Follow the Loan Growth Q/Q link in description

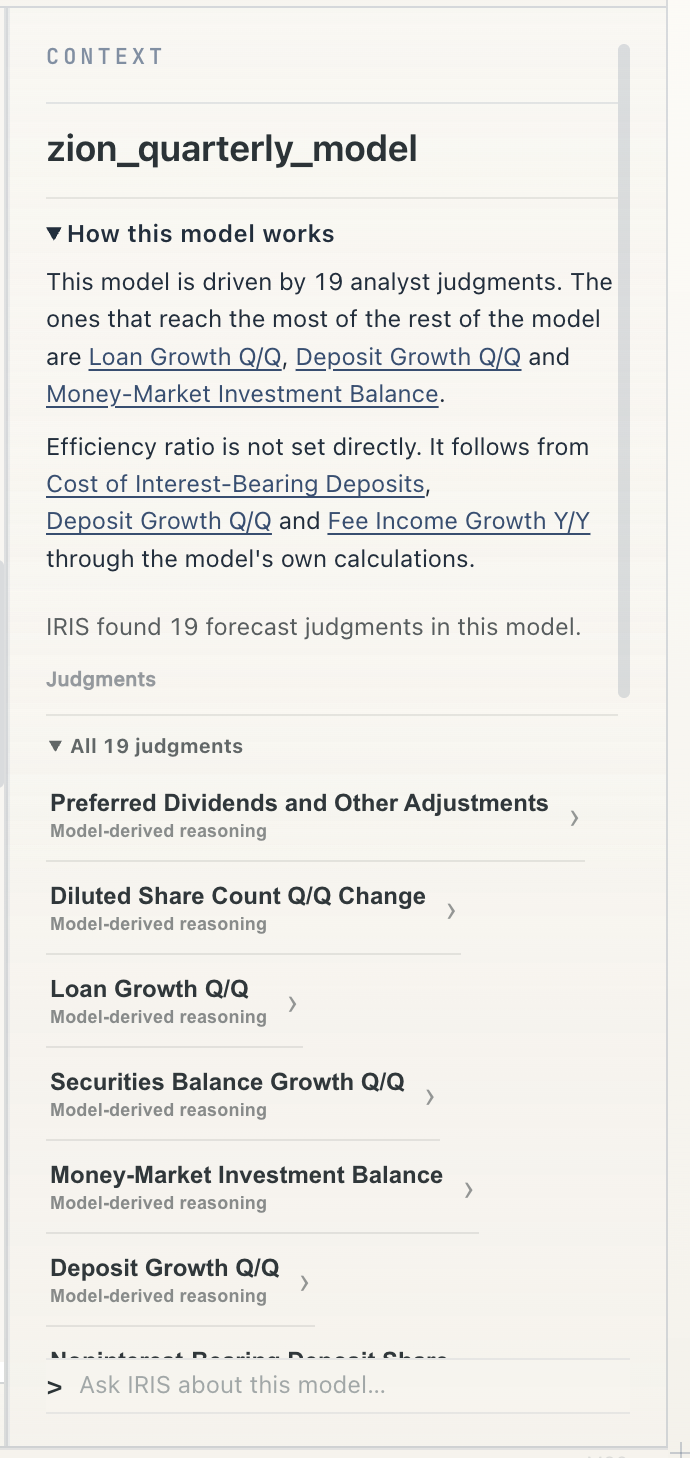(x=185, y=357)
